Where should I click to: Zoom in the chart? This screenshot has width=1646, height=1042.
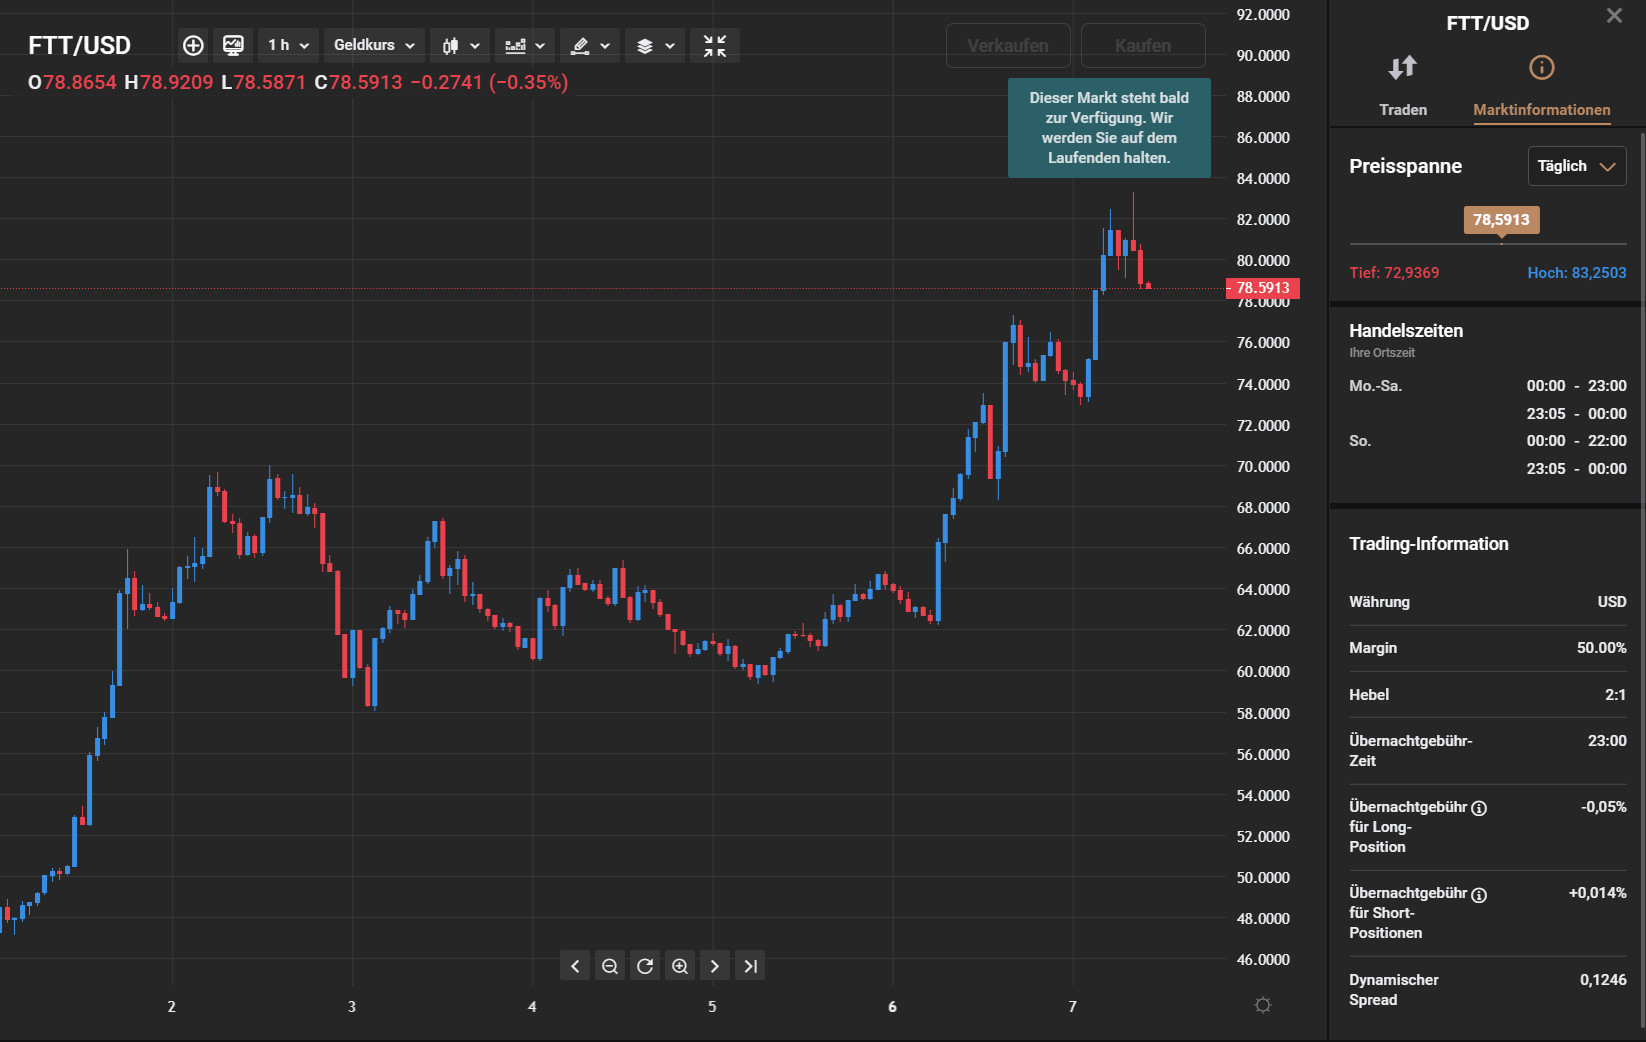(680, 966)
